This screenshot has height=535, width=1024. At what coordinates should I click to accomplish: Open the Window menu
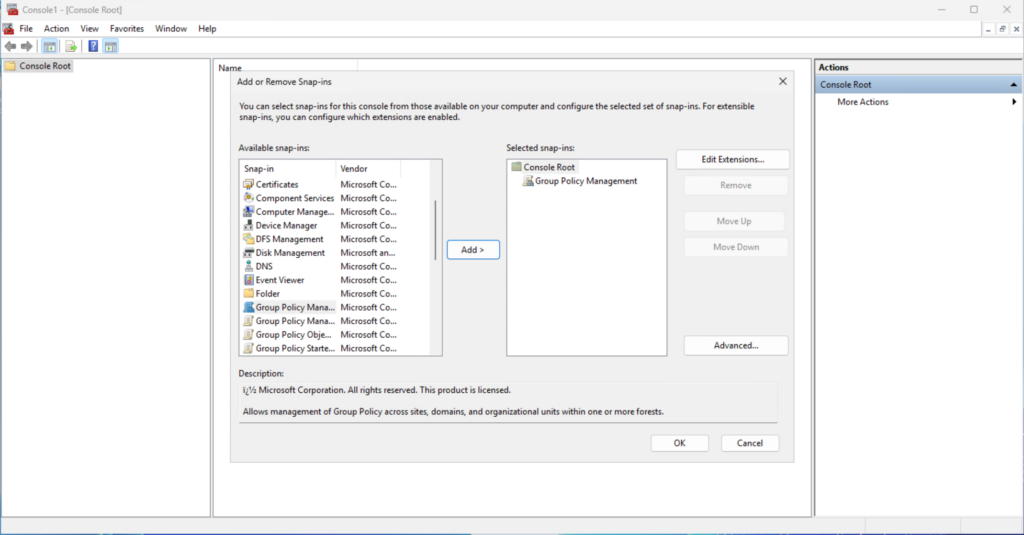coord(170,29)
